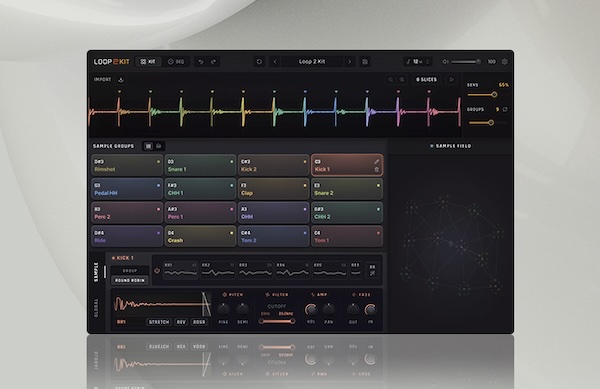This screenshot has height=389, width=600.
Task: Click the pencil edit icon on Kick 1
Action: tap(377, 162)
